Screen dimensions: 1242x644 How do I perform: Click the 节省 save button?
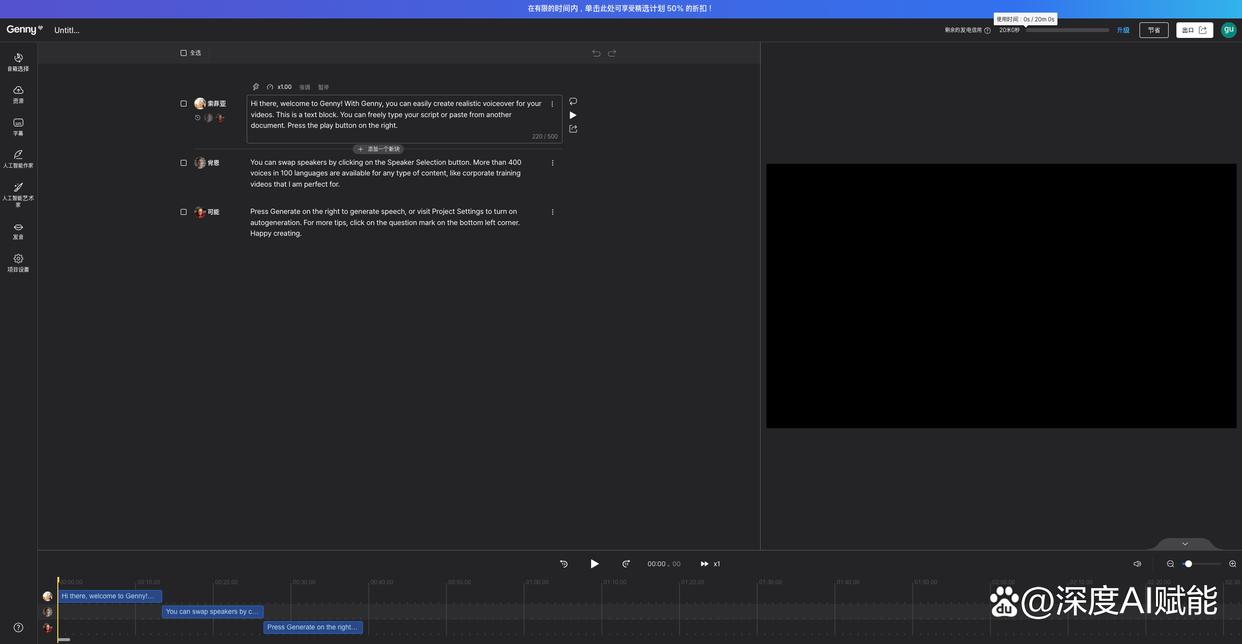pyautogui.click(x=1154, y=30)
